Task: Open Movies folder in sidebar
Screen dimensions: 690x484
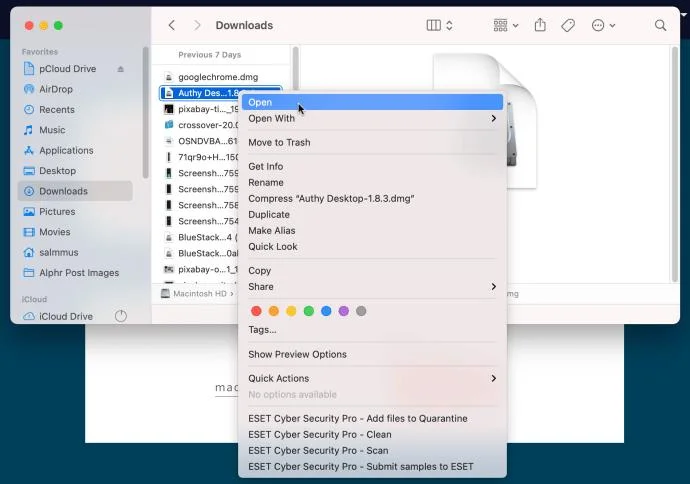Action: (x=55, y=232)
